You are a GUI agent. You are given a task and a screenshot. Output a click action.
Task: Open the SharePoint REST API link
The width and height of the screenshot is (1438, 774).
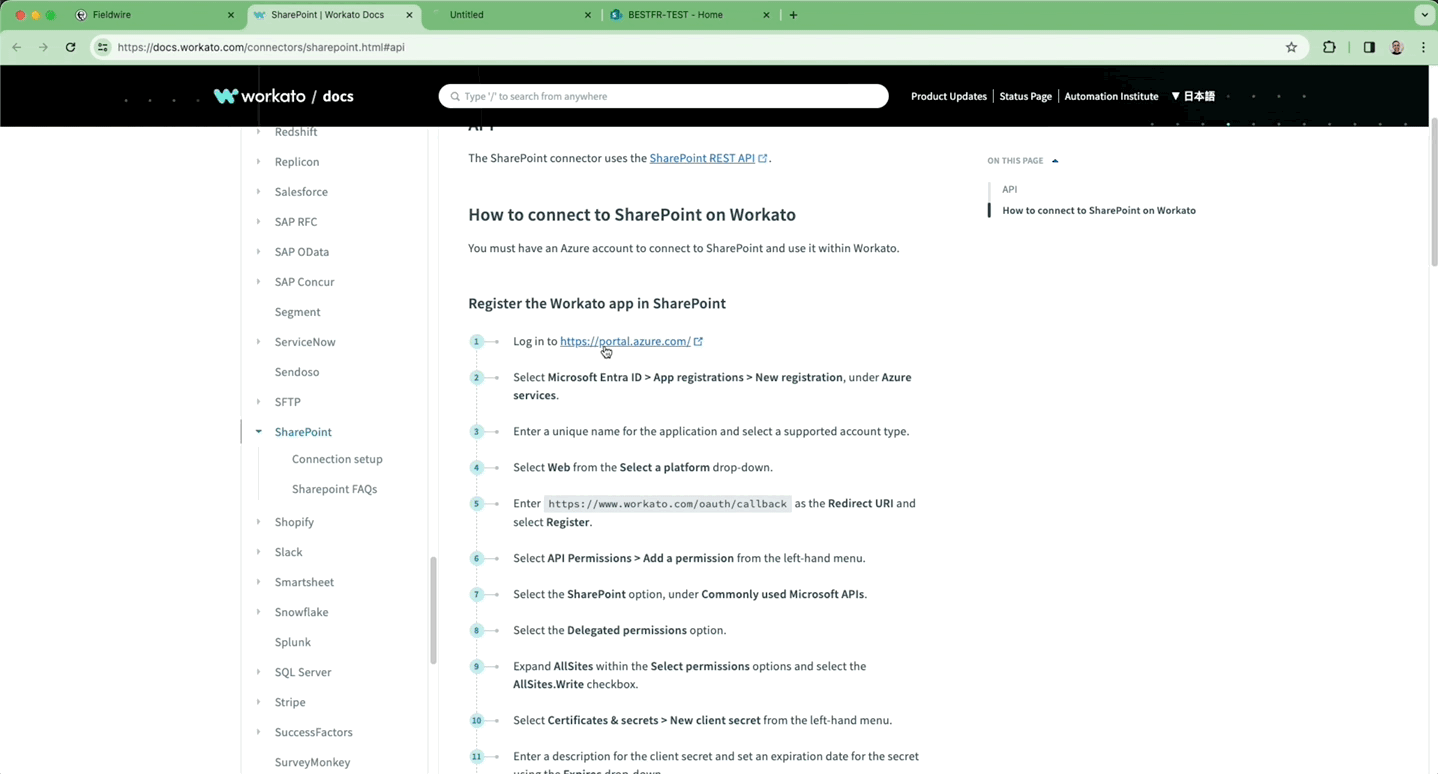[x=701, y=157]
